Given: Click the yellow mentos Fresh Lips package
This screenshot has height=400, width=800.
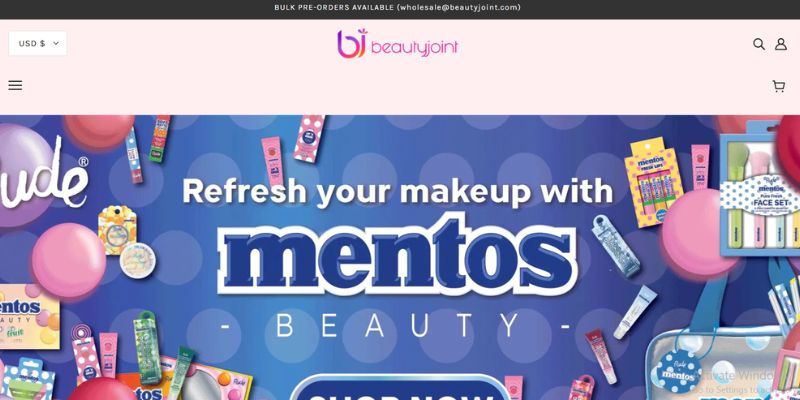Looking at the screenshot, I should [x=654, y=182].
